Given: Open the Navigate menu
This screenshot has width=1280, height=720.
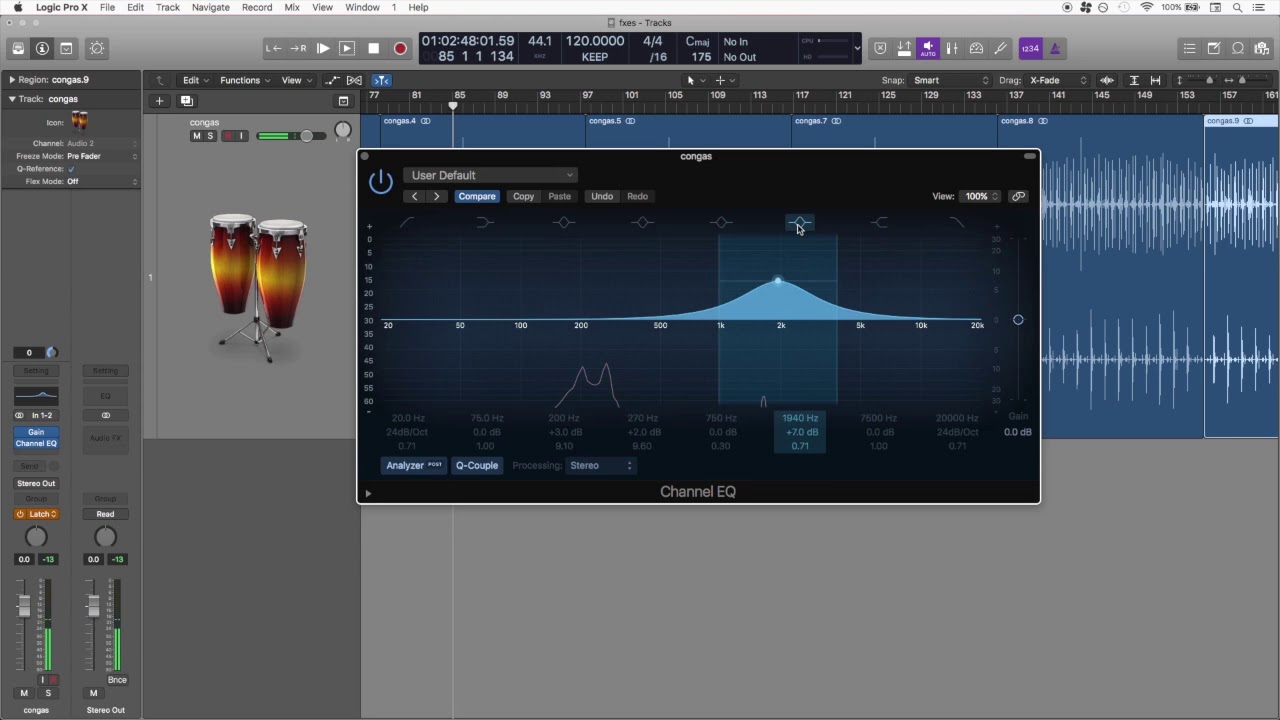Looking at the screenshot, I should tap(210, 7).
